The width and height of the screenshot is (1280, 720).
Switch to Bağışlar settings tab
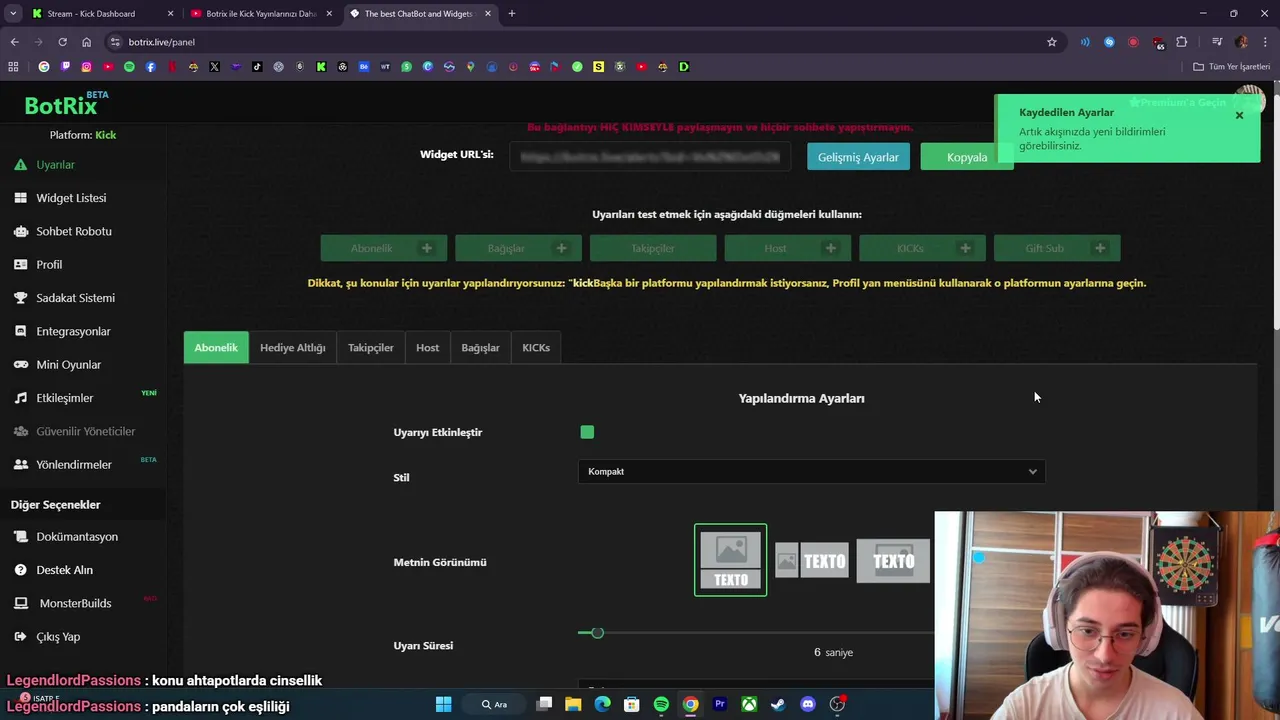coord(480,348)
